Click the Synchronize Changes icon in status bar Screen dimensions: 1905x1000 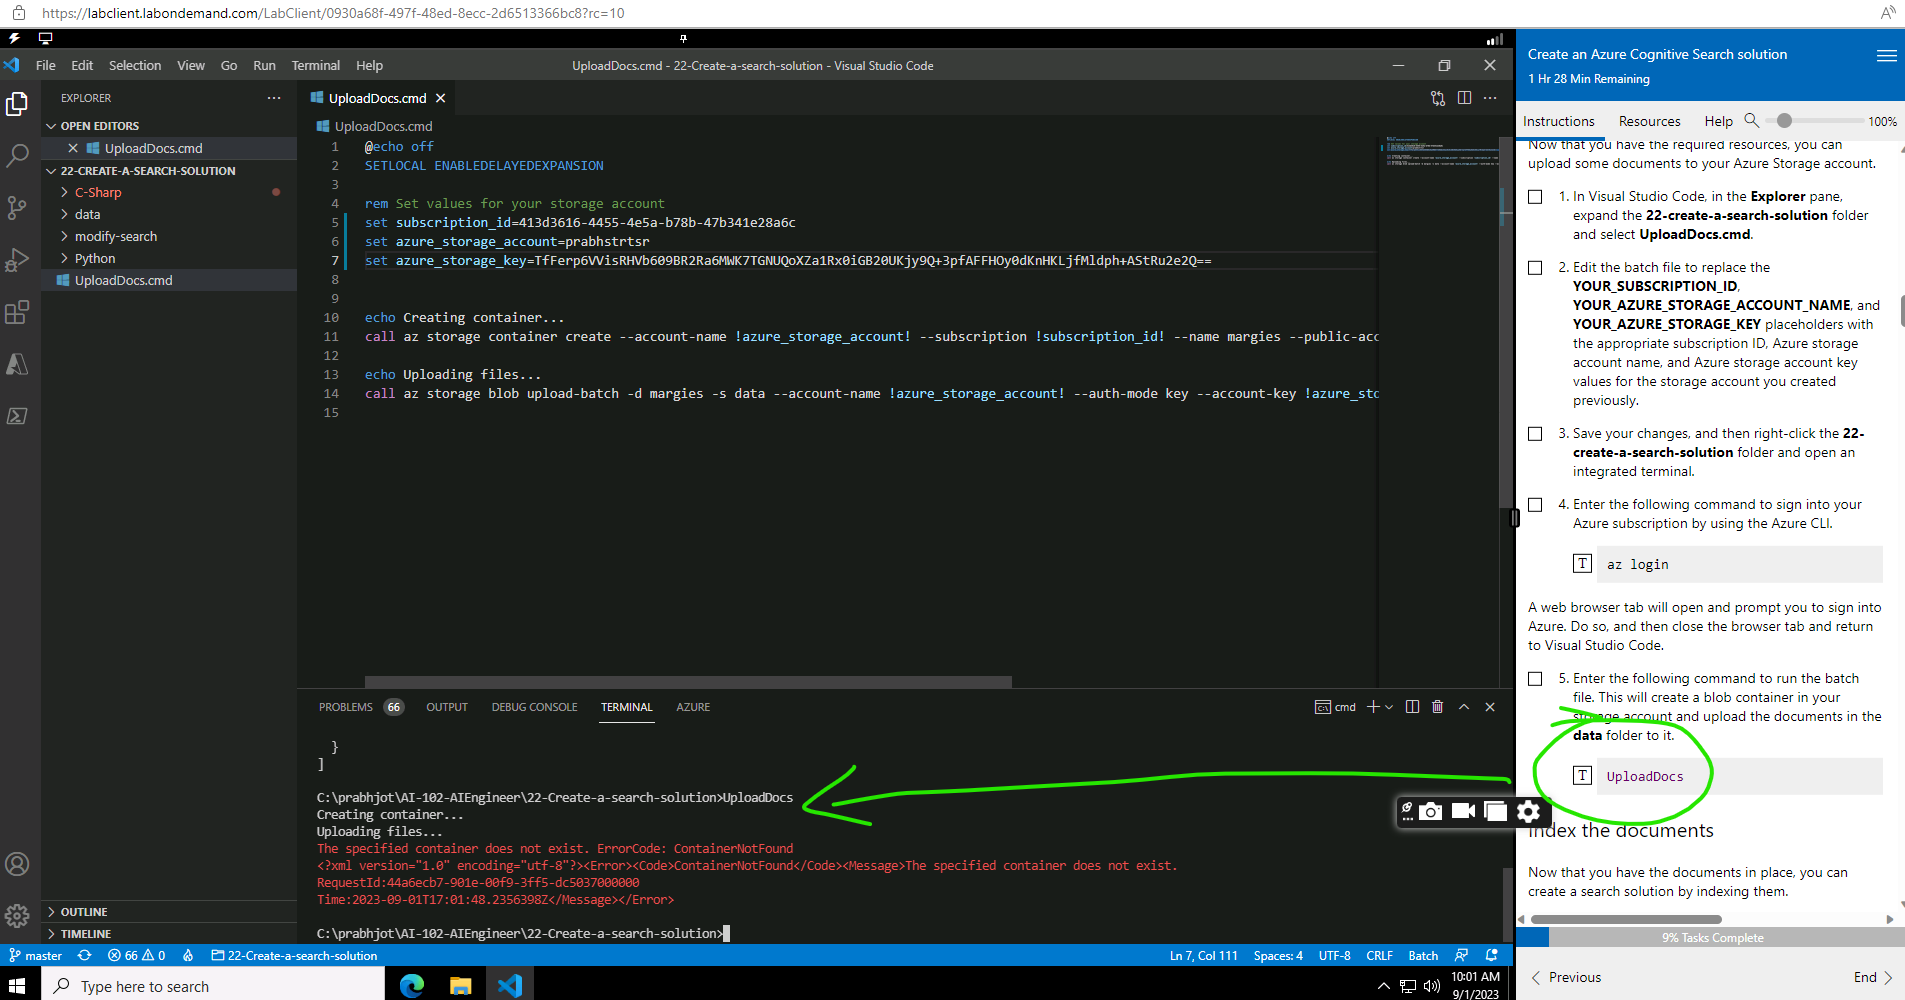point(84,956)
